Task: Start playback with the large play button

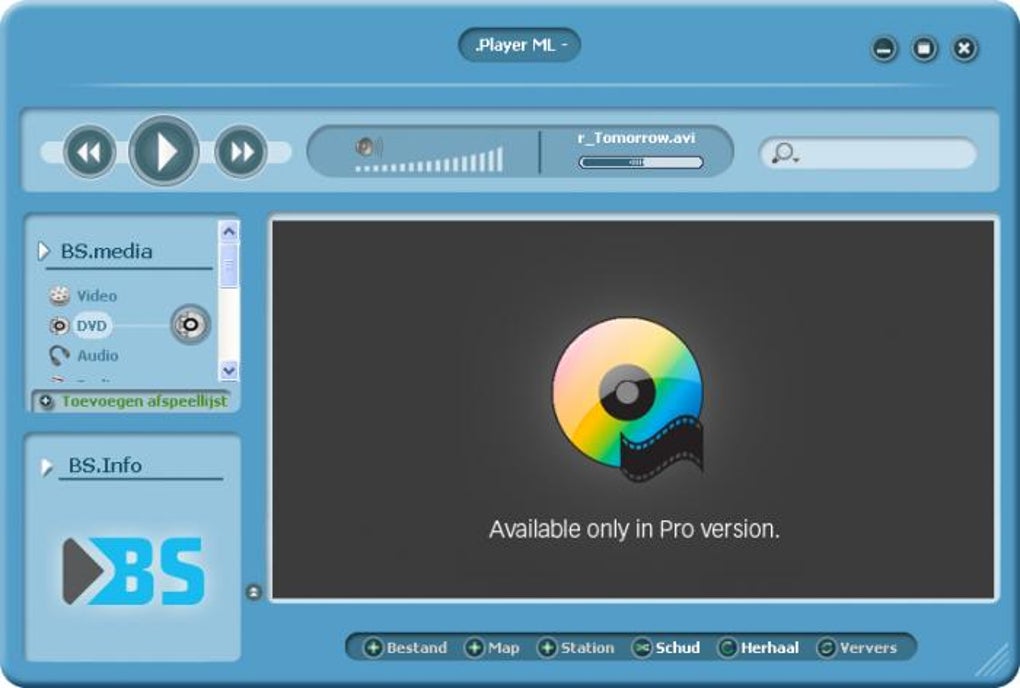Action: point(164,151)
